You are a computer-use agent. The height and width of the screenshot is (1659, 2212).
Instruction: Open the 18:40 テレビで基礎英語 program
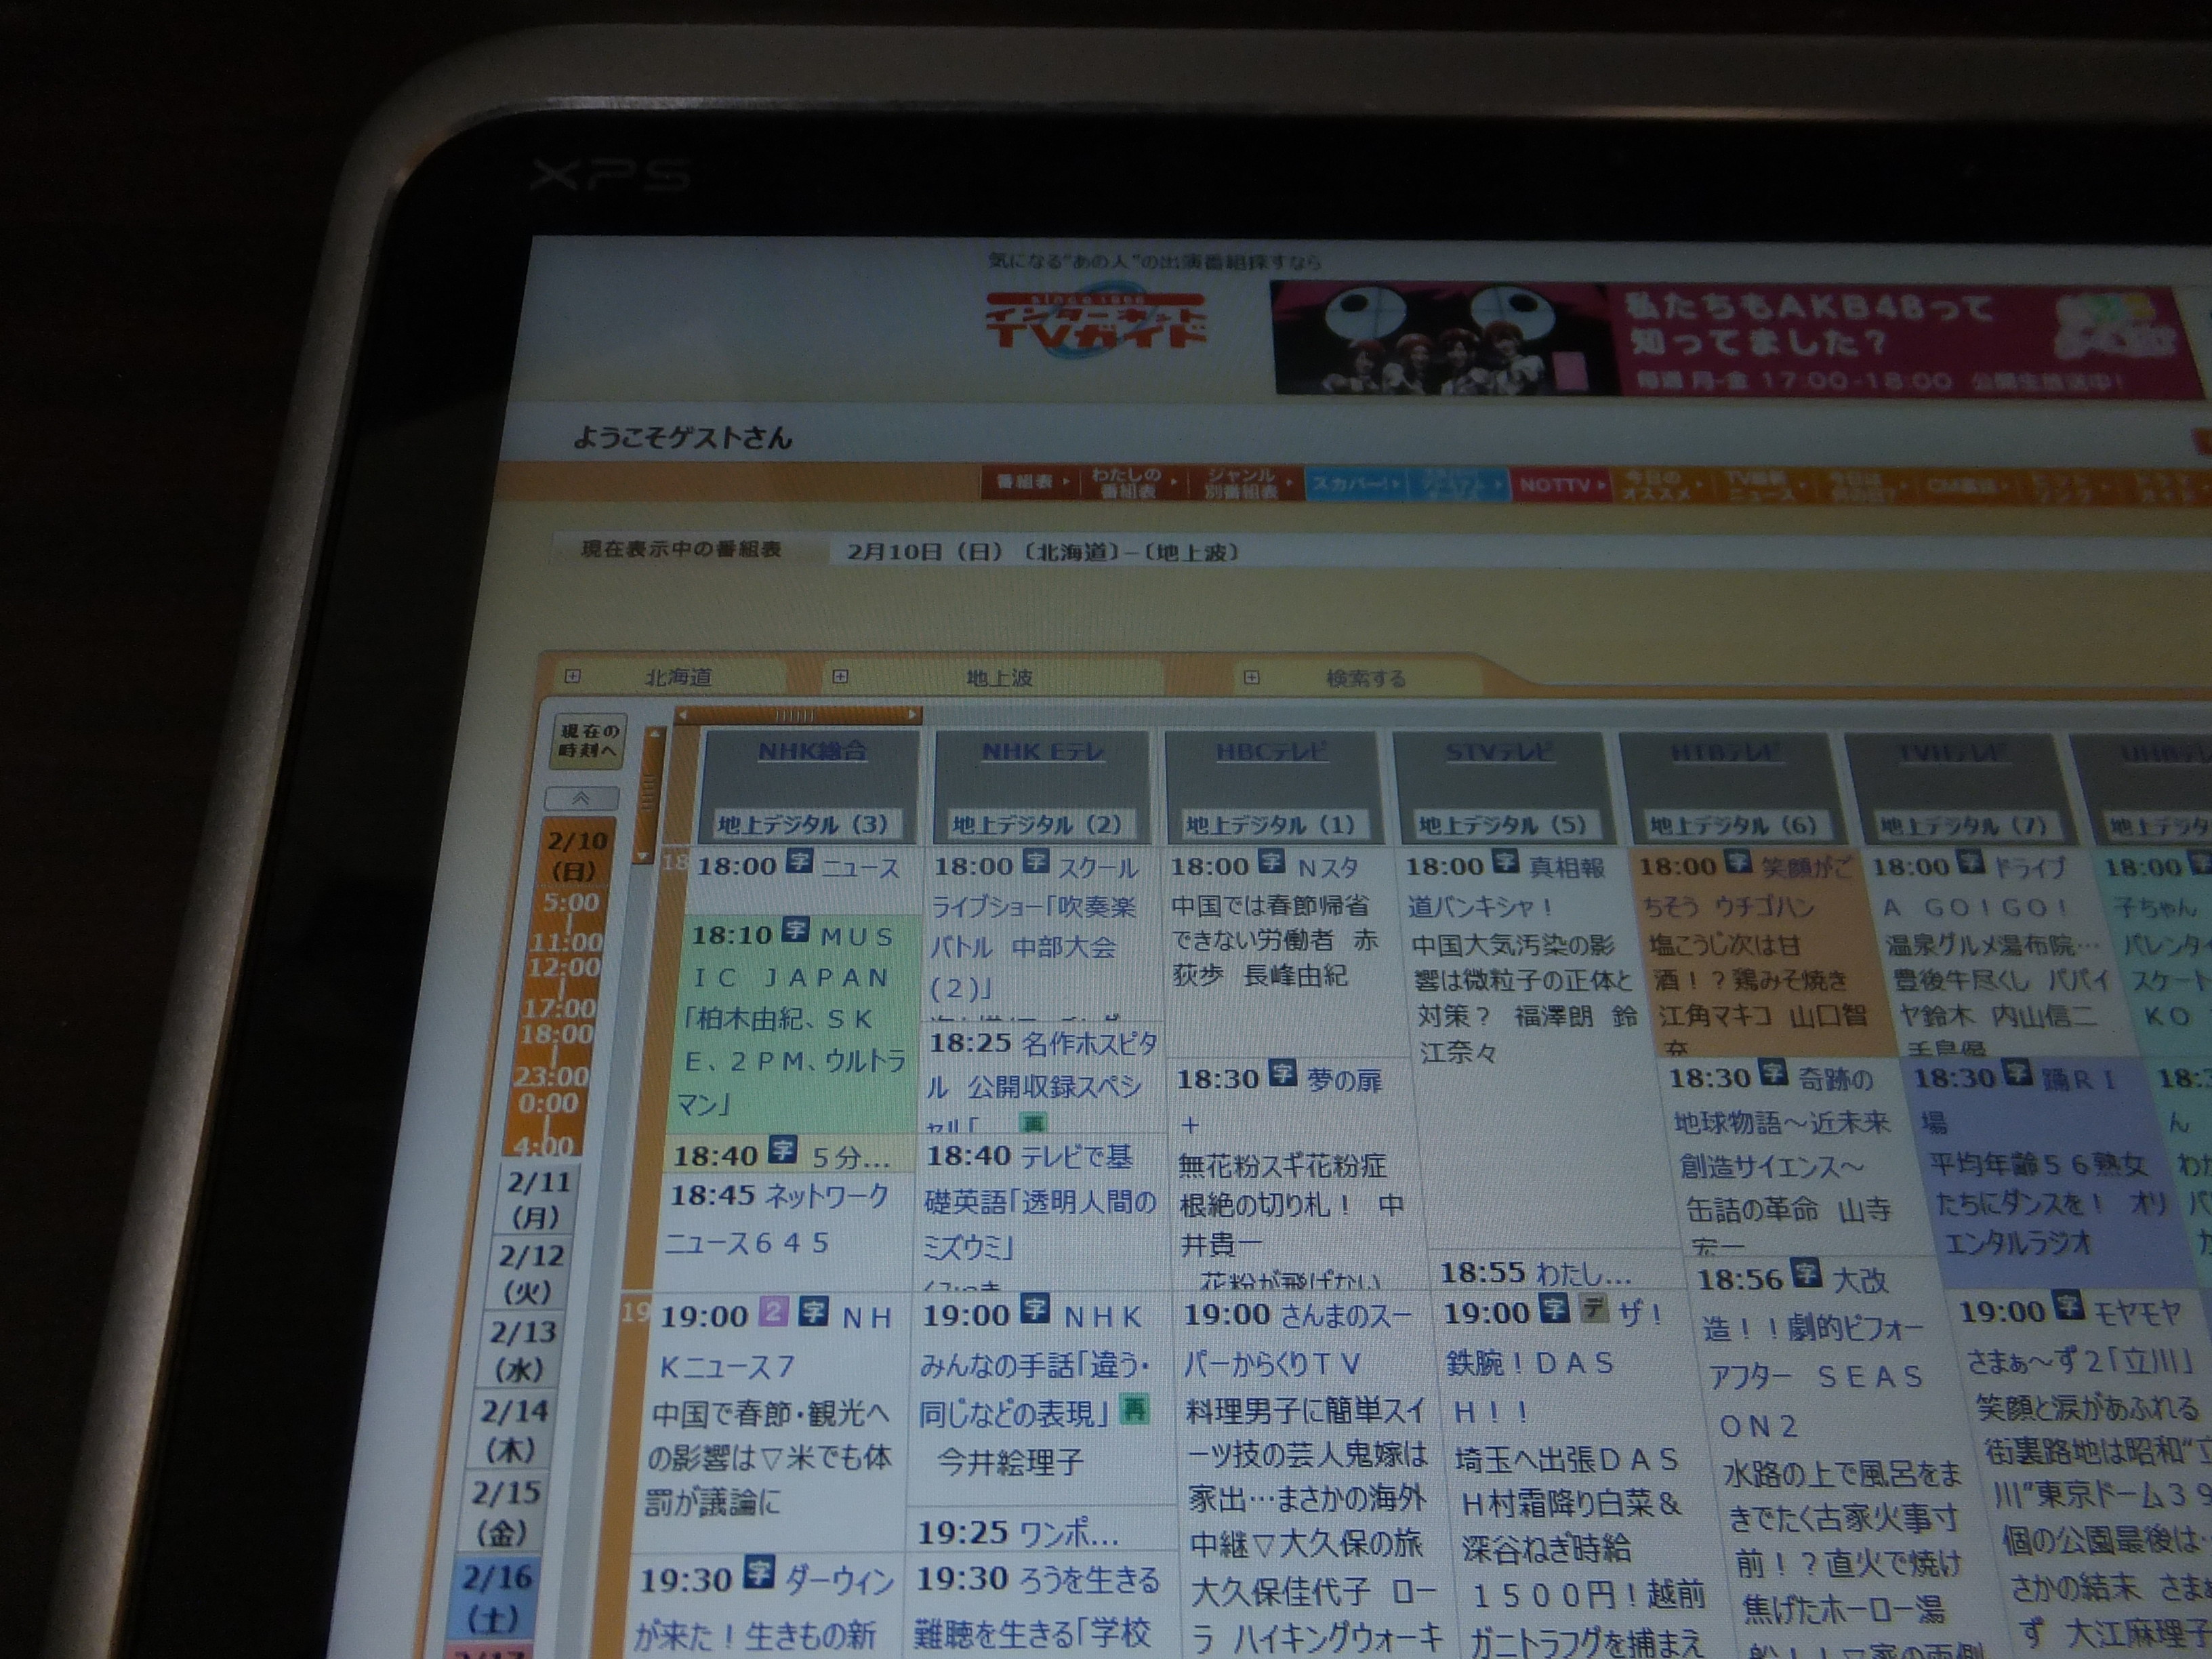coord(1040,1202)
